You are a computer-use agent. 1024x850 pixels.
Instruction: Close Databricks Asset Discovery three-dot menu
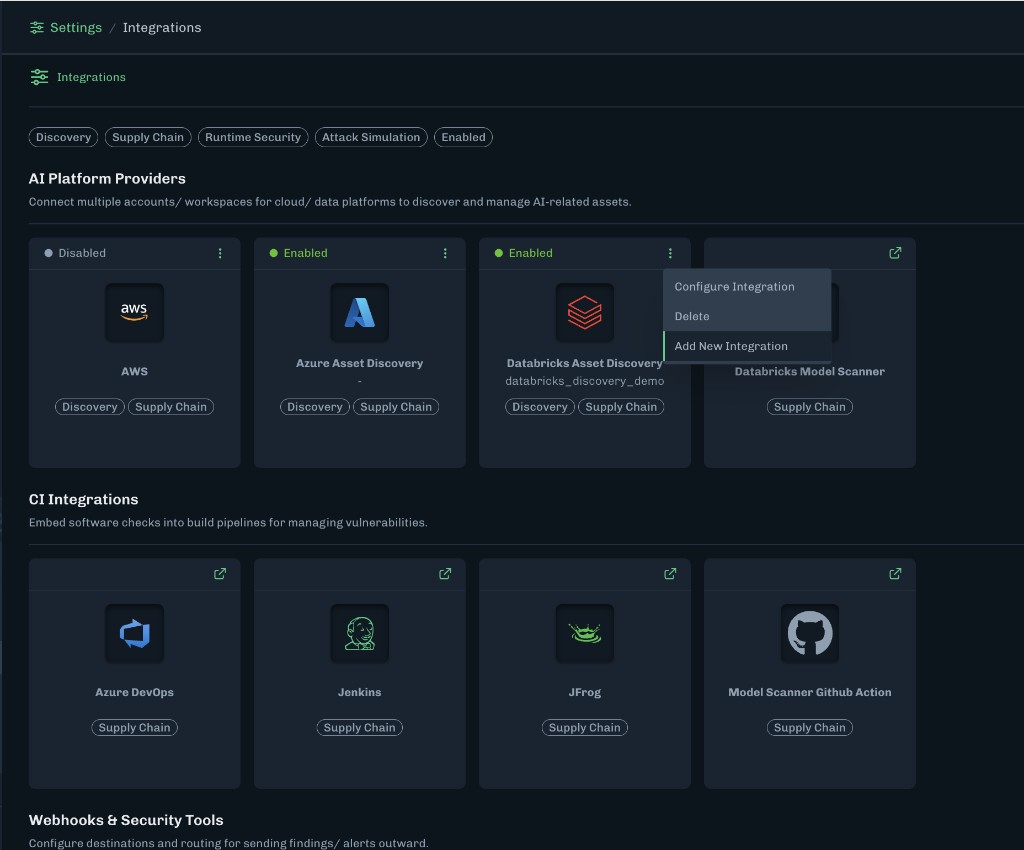670,253
